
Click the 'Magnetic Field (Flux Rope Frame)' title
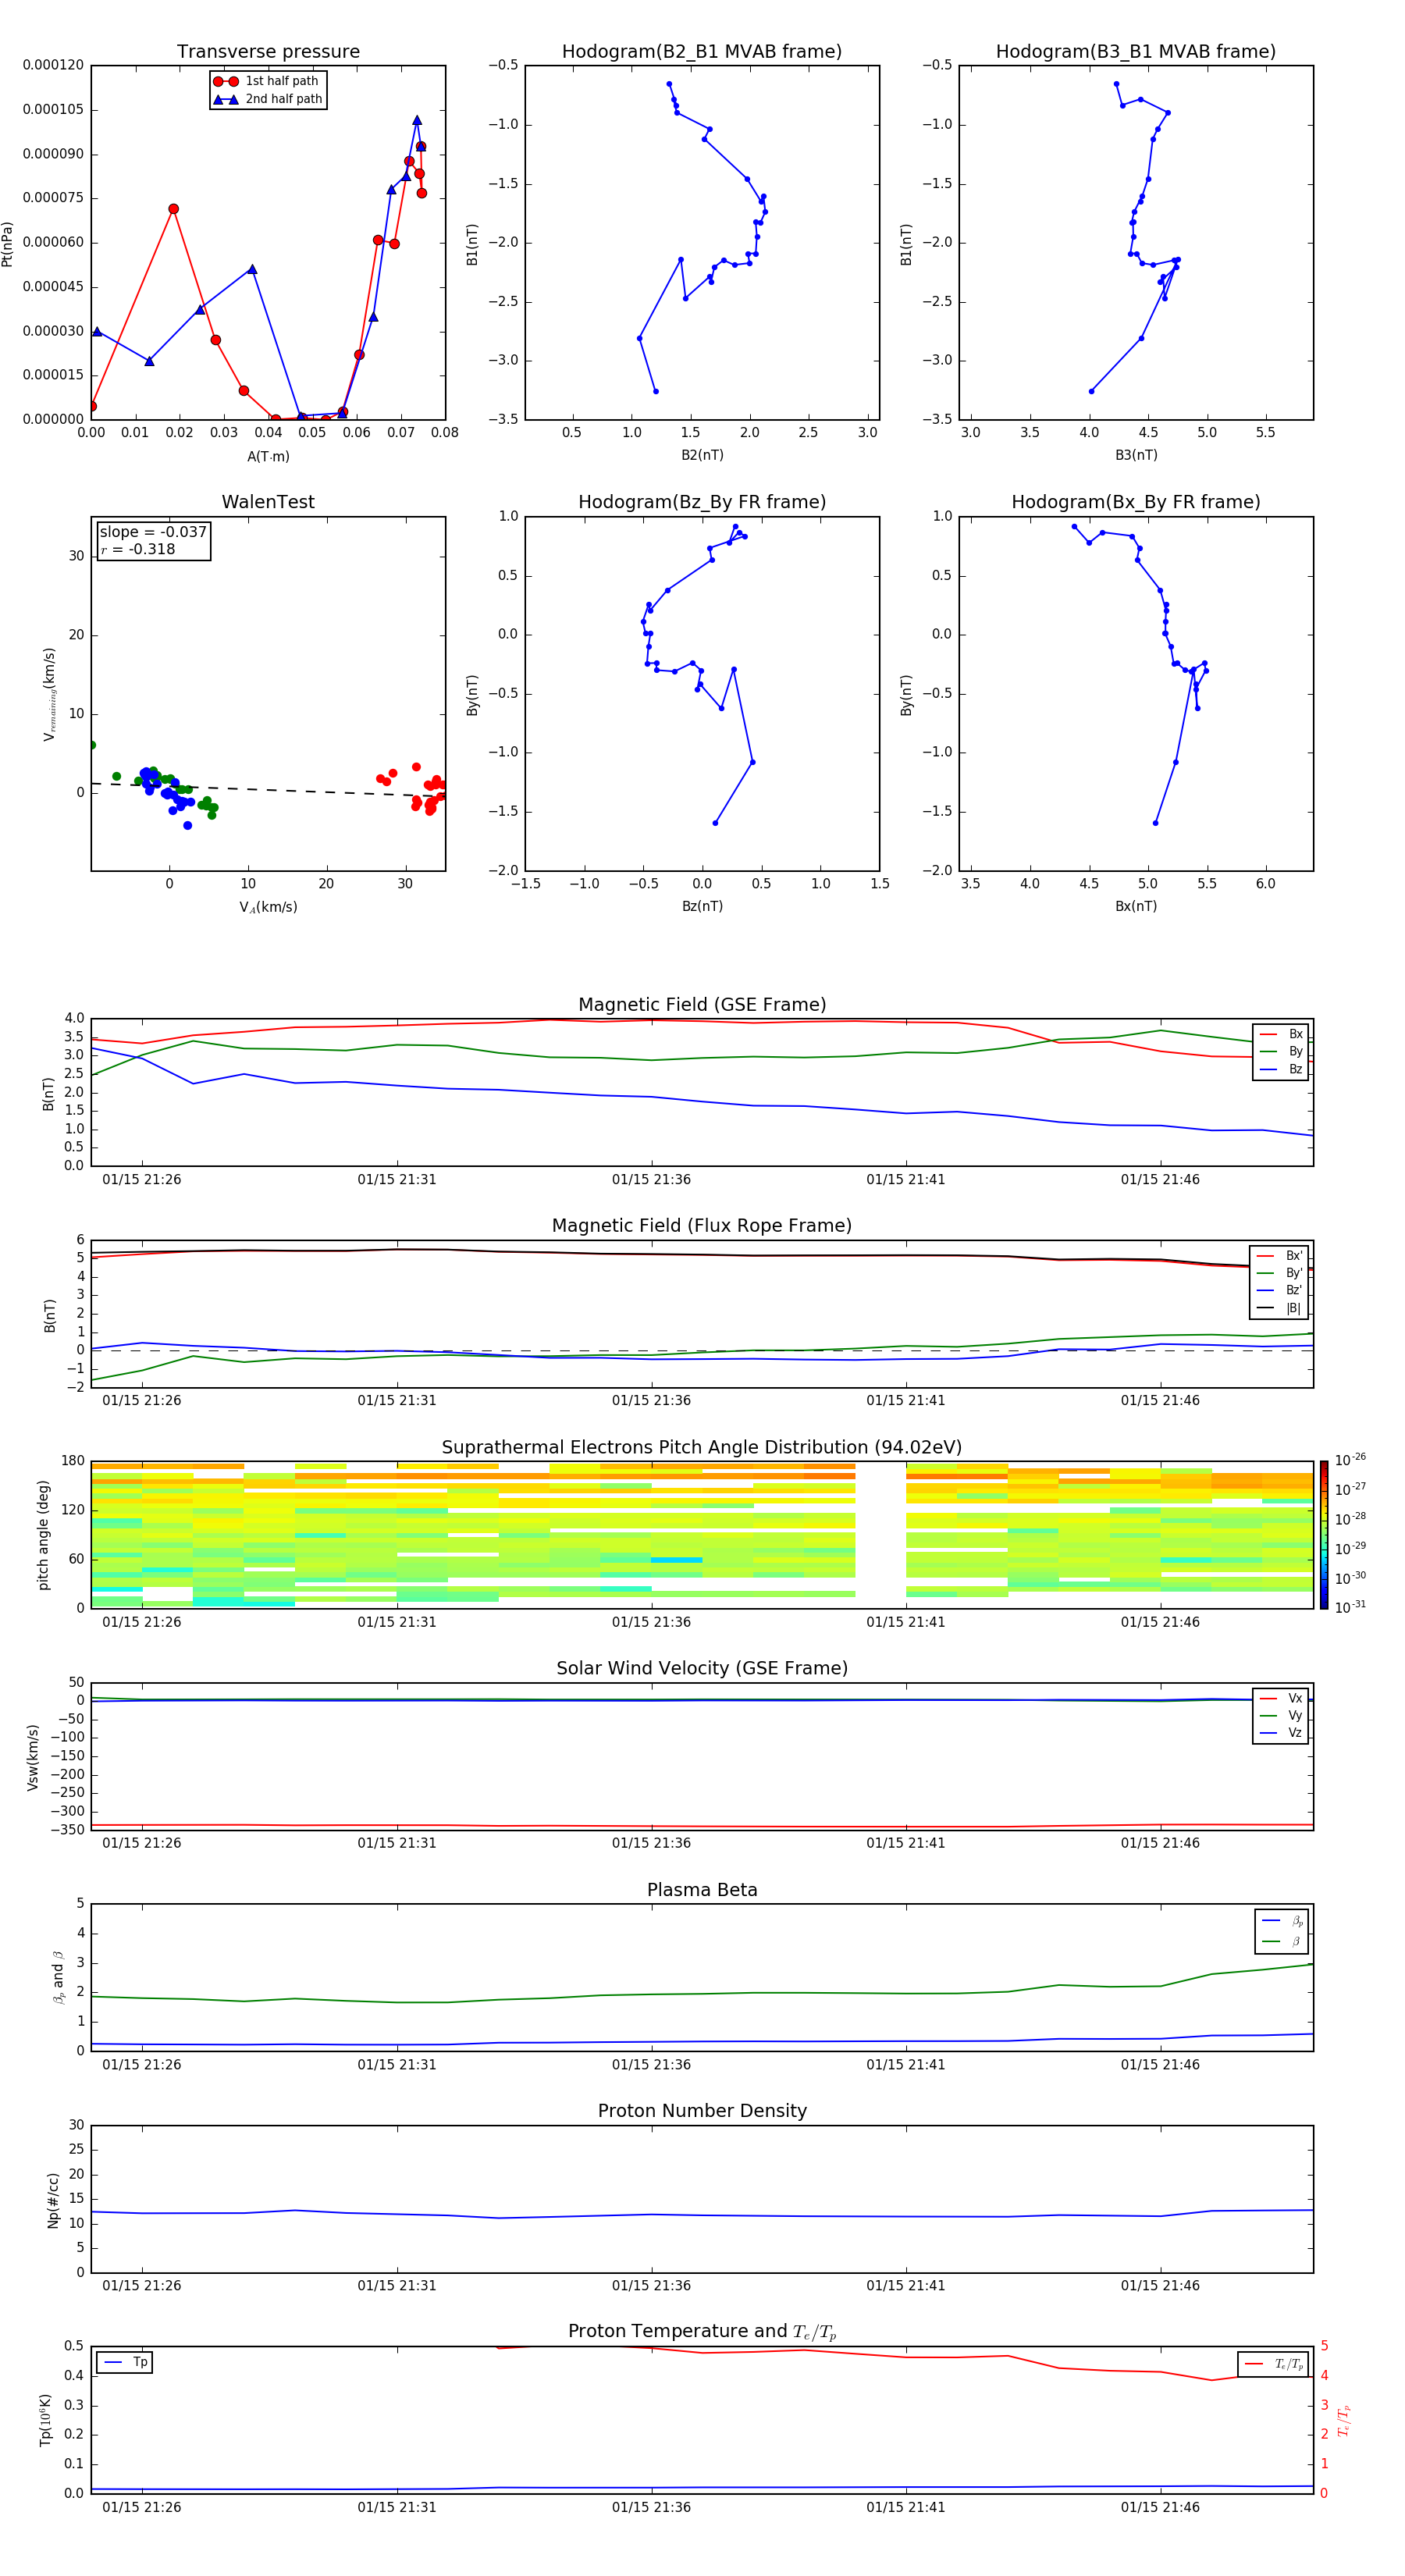(702, 1225)
